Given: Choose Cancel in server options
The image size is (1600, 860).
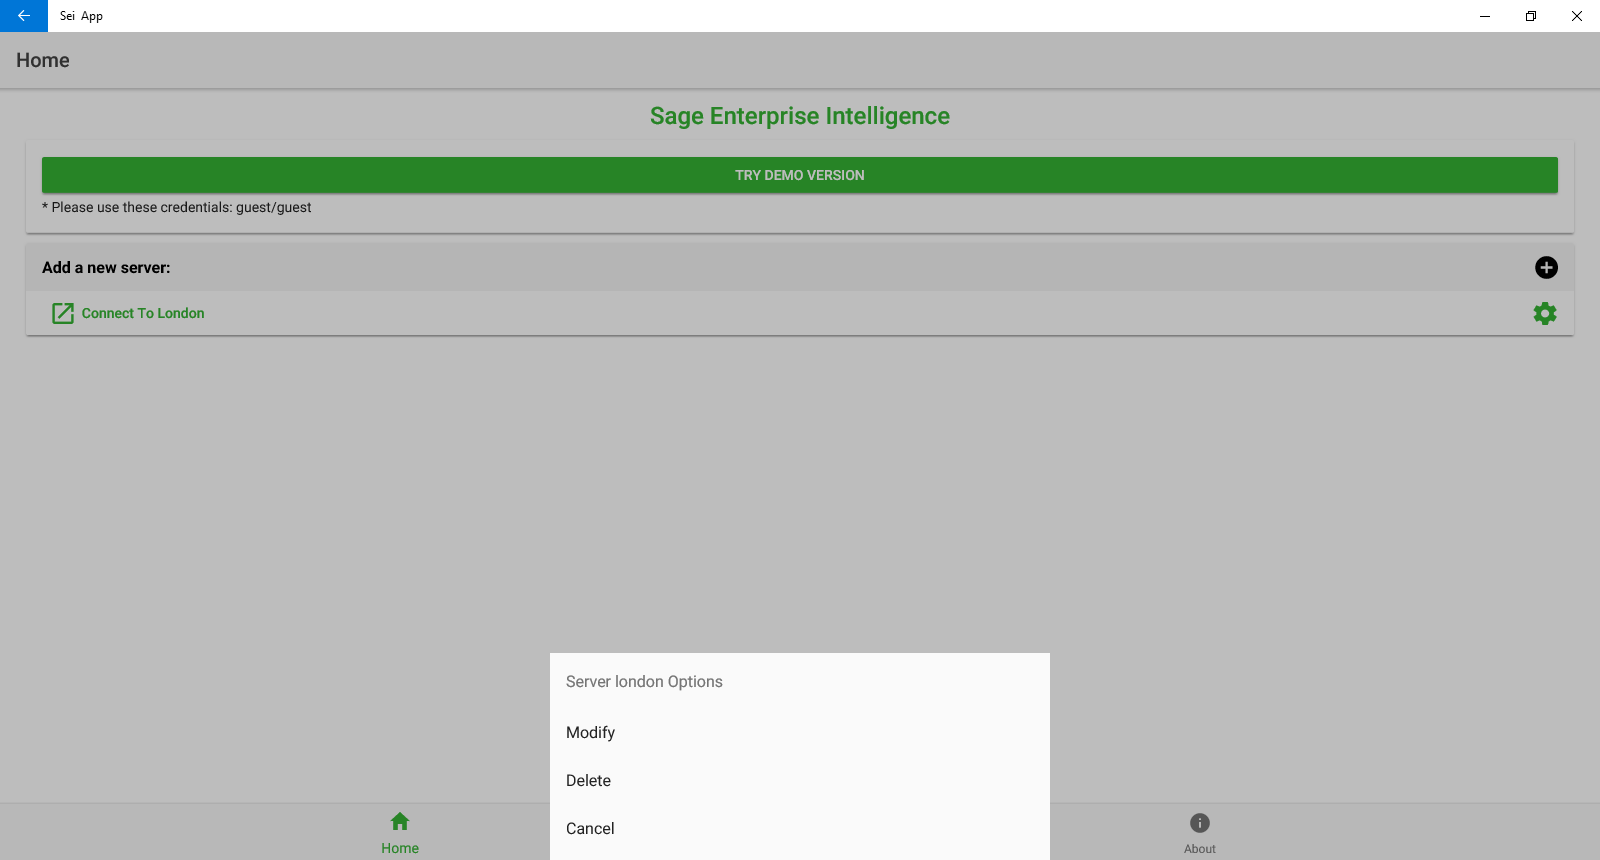Looking at the screenshot, I should pyautogui.click(x=800, y=828).
